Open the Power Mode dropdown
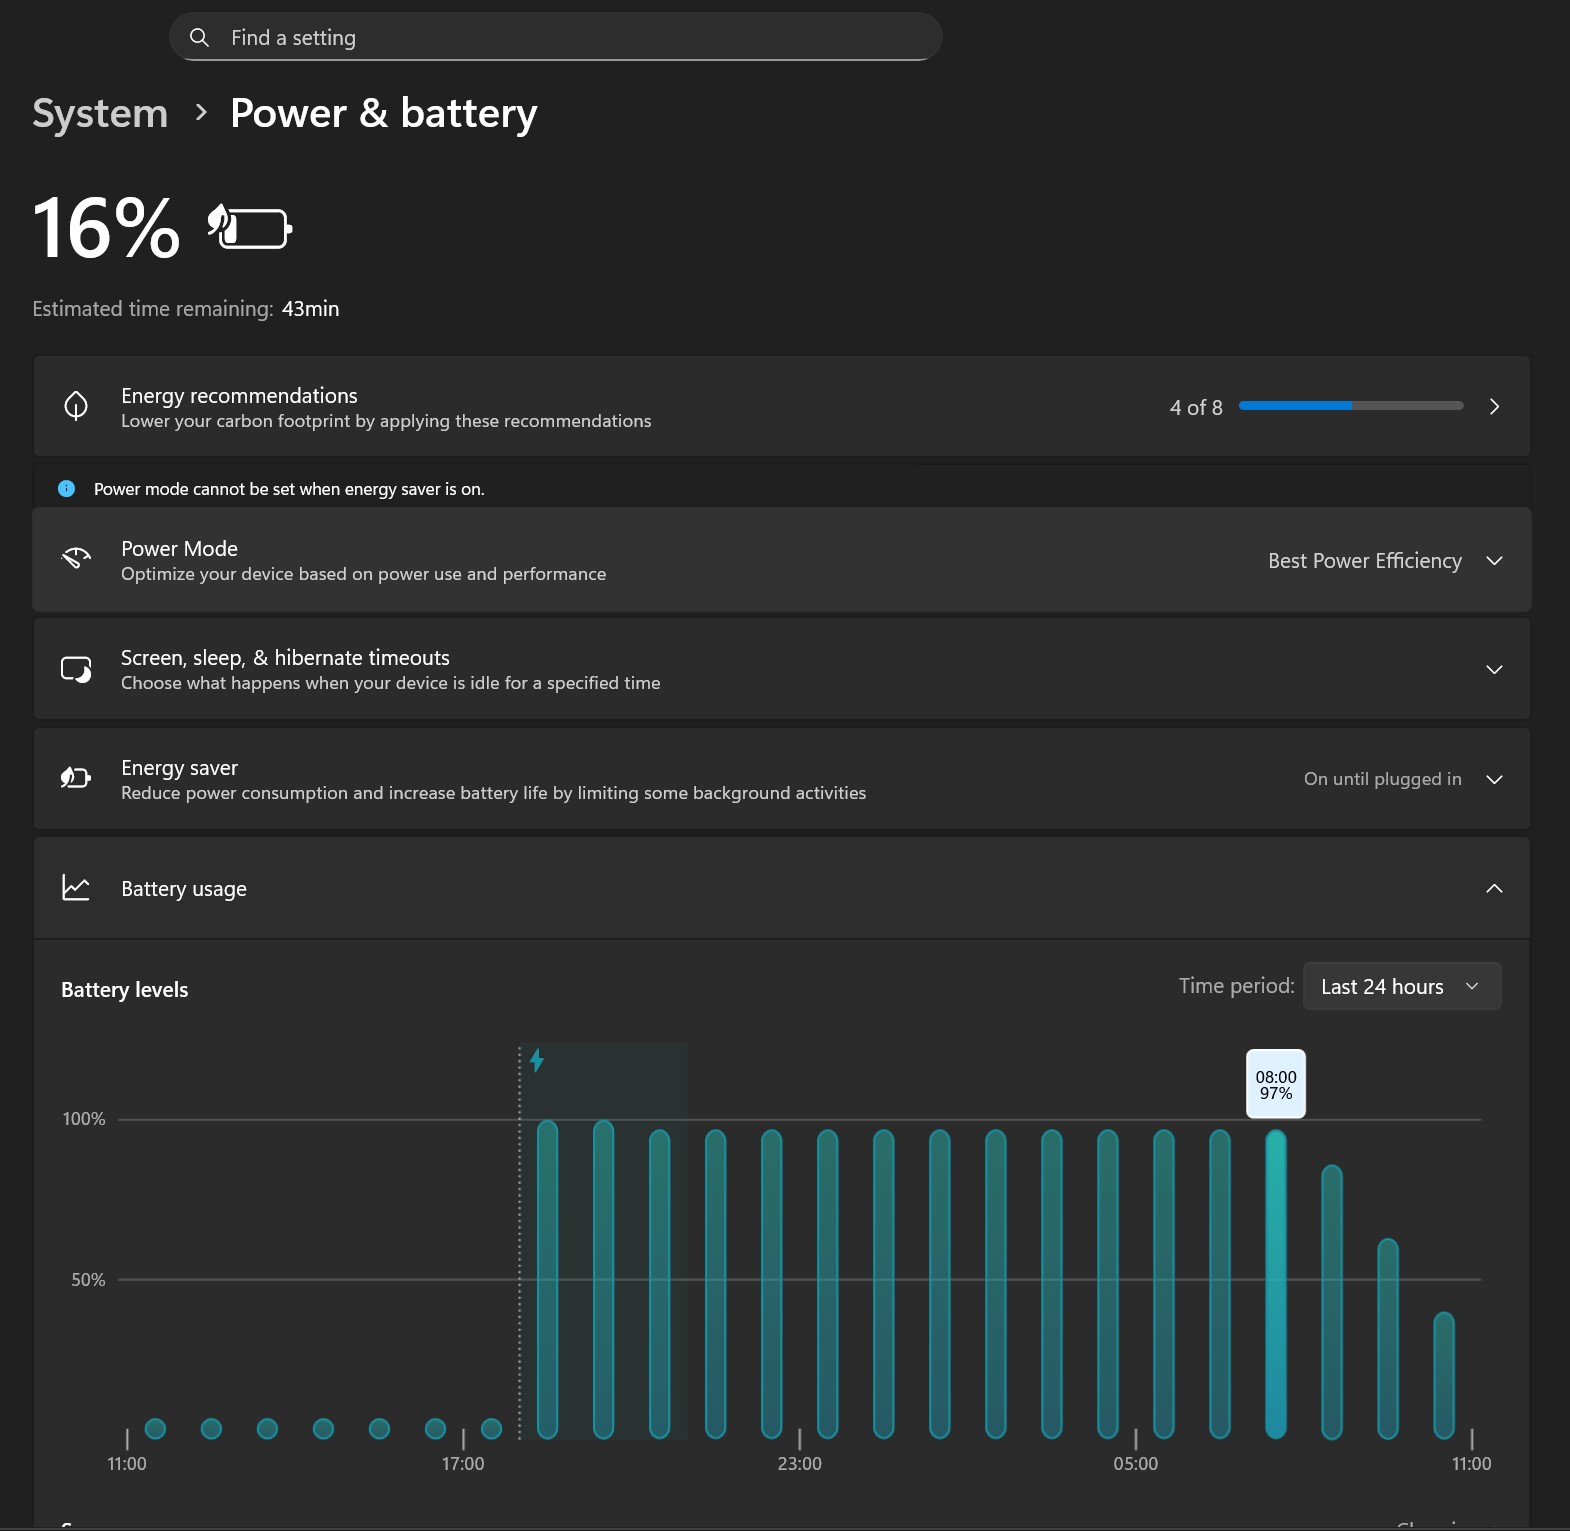1570x1531 pixels. [1384, 561]
